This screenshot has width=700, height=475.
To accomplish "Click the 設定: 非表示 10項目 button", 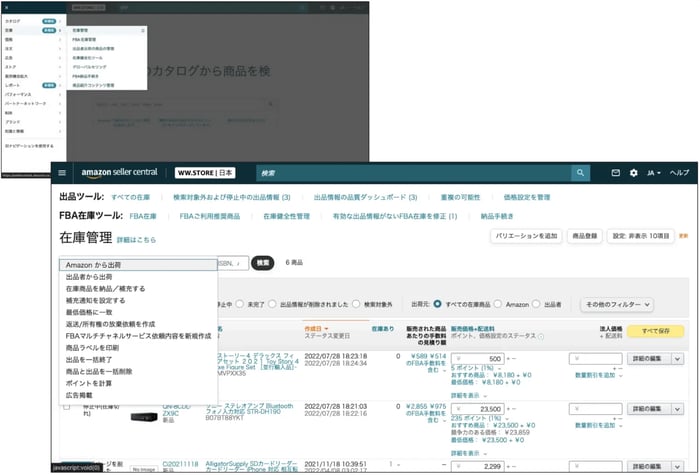I will 641,236.
